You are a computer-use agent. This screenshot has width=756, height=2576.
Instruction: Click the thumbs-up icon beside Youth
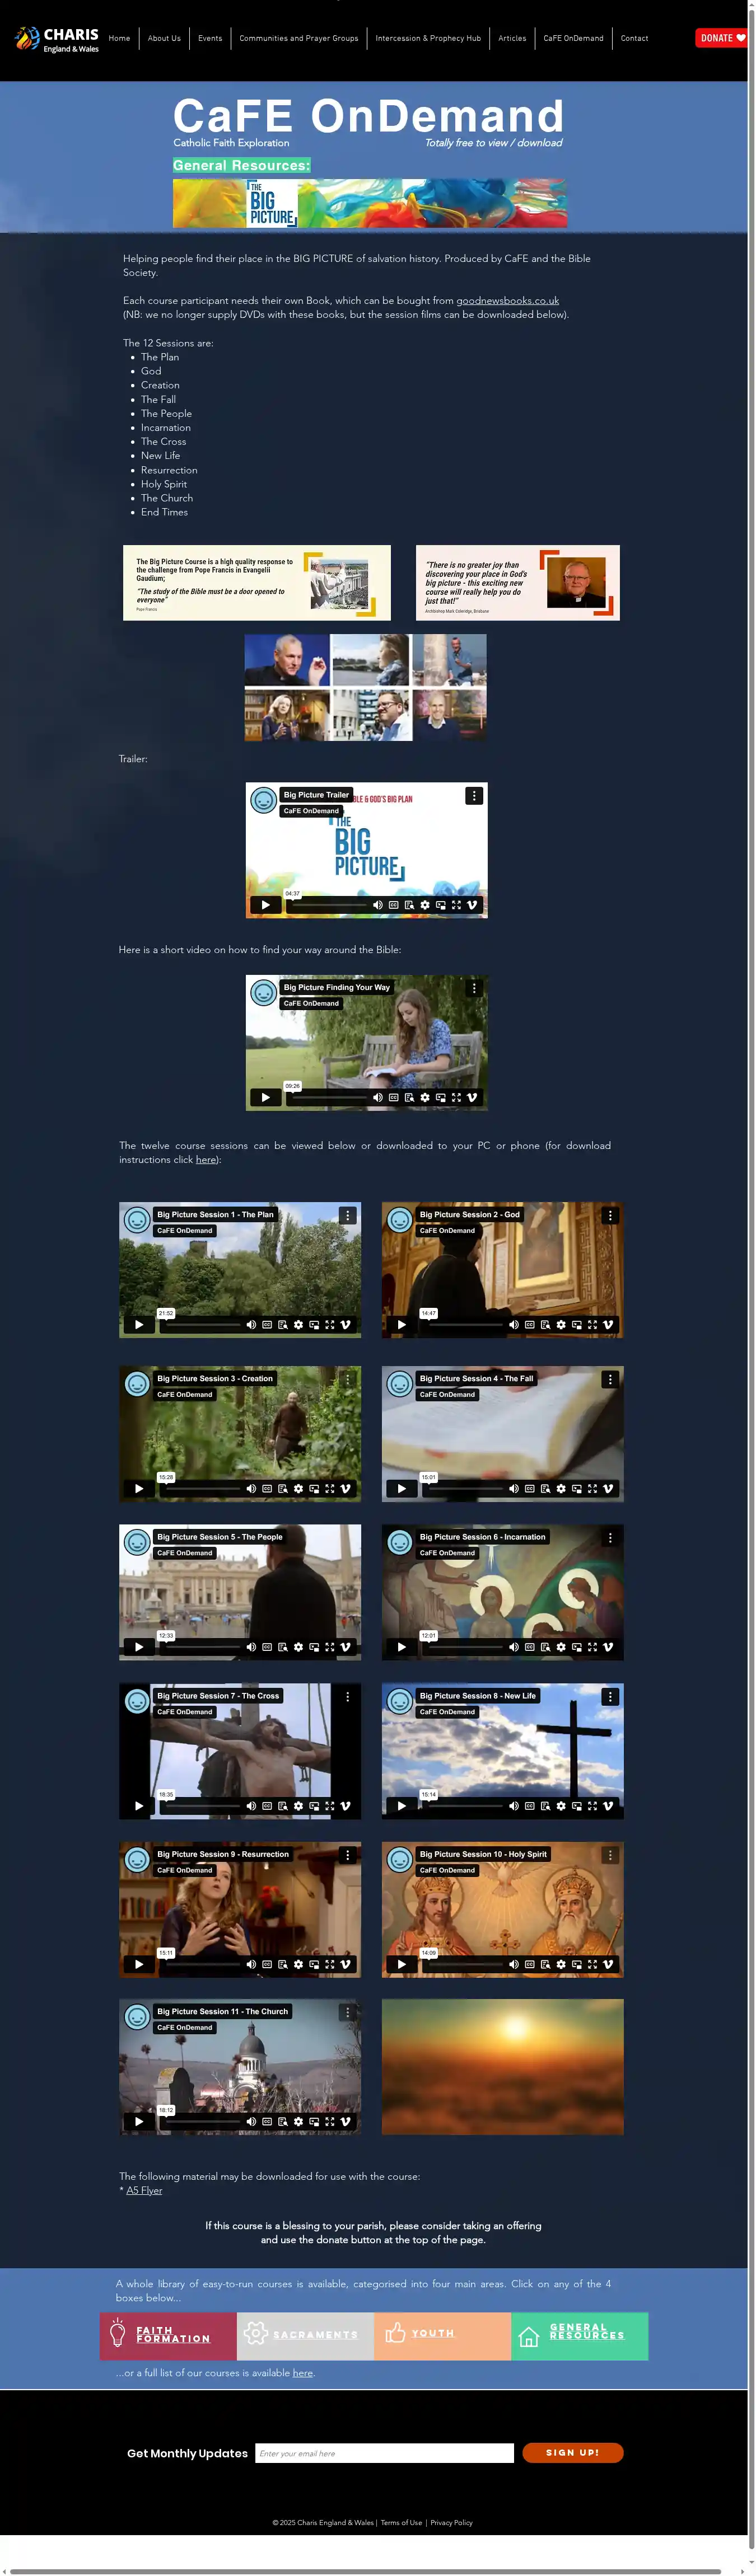(x=395, y=2333)
